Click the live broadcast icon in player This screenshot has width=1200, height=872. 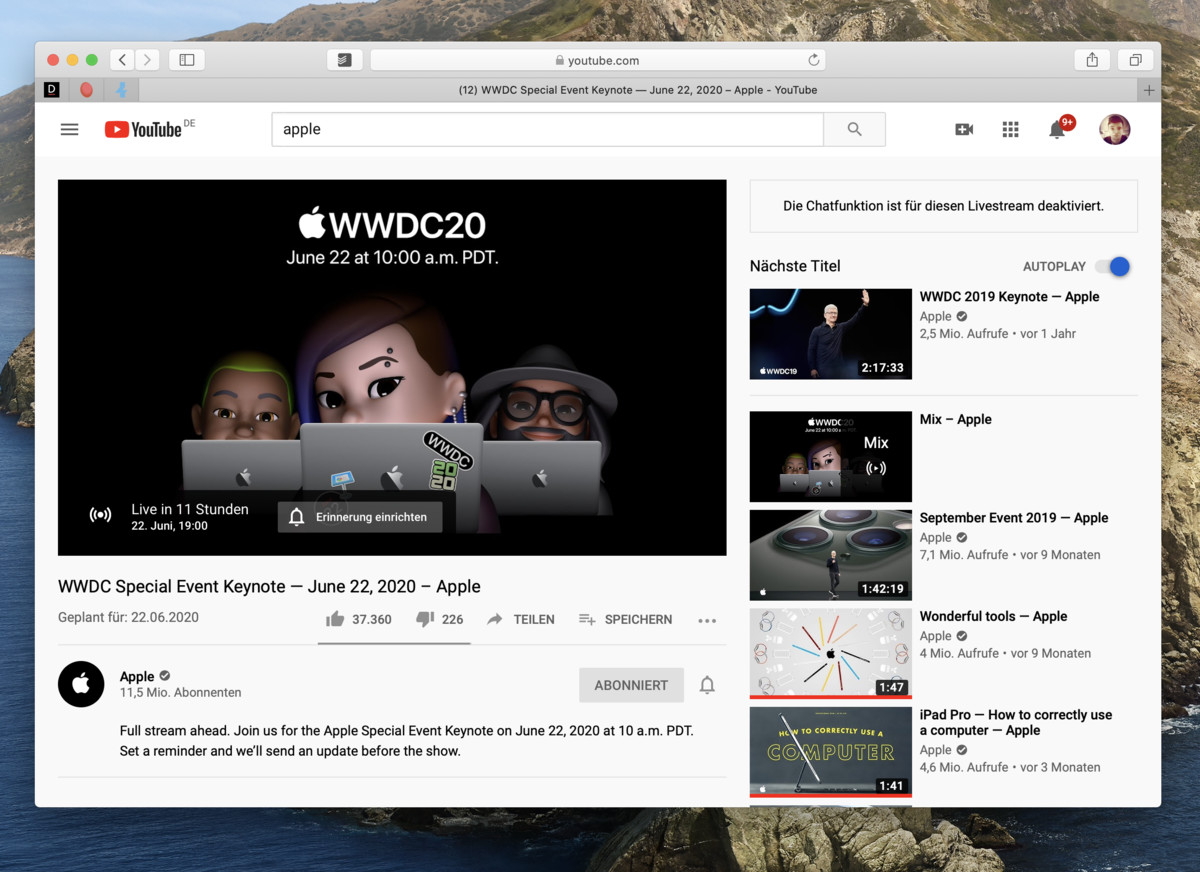100,516
